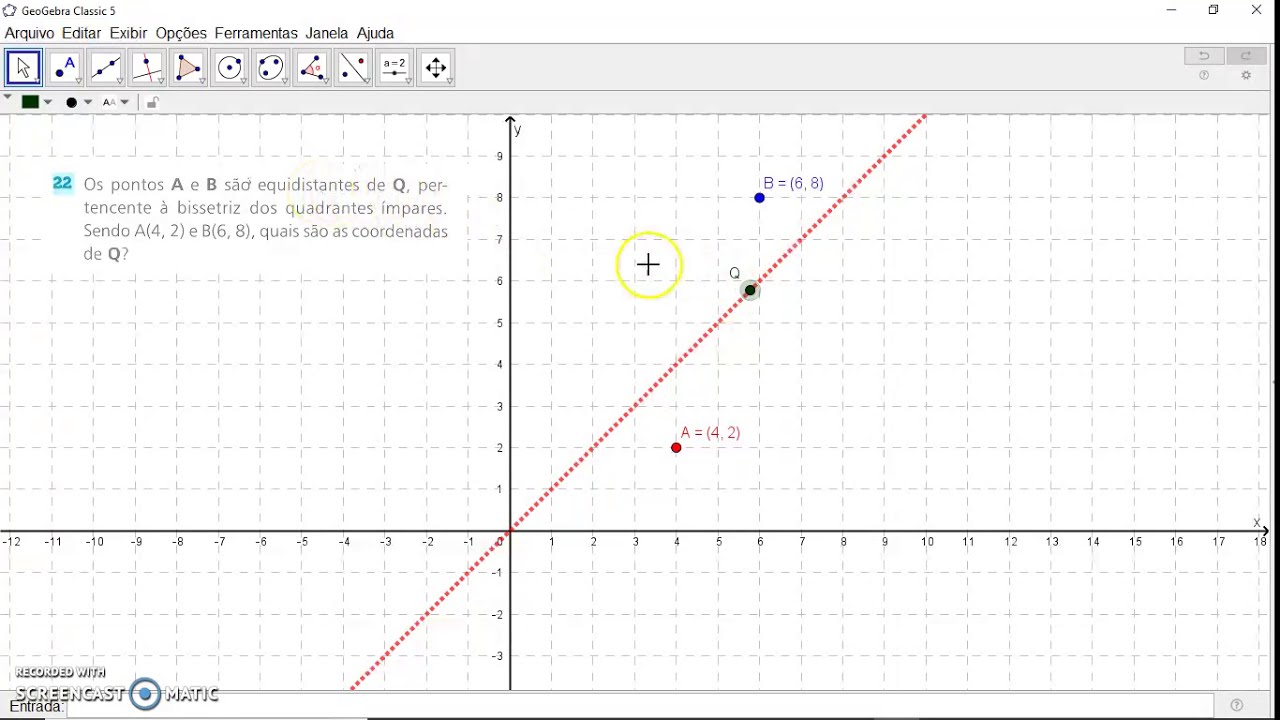Select the Ellipse conic tool

271,68
